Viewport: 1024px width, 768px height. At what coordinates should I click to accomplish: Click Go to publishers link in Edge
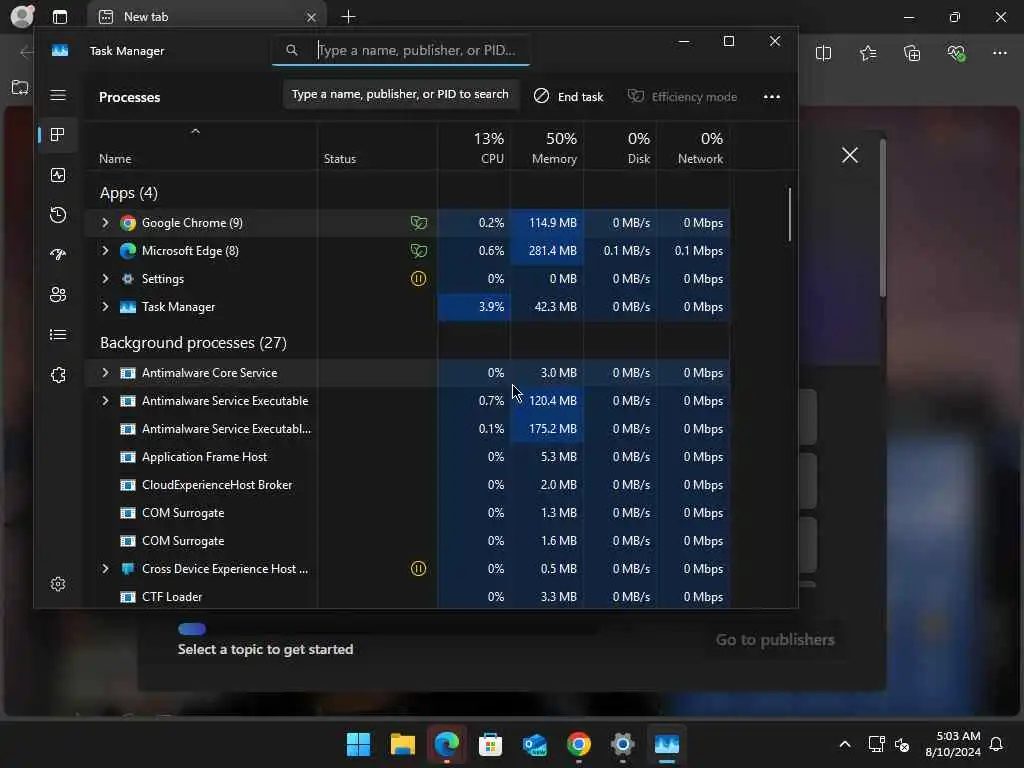point(775,640)
